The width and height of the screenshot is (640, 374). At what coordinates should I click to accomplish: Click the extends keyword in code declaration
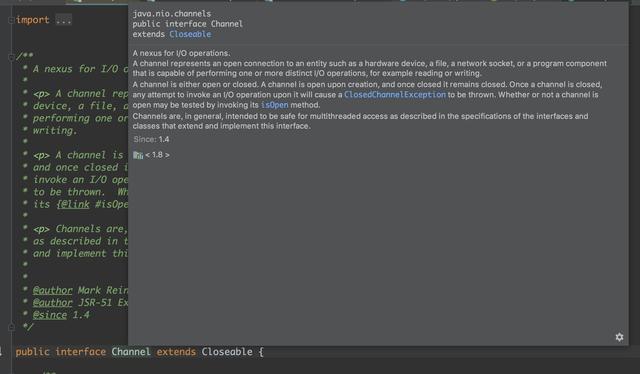point(176,352)
